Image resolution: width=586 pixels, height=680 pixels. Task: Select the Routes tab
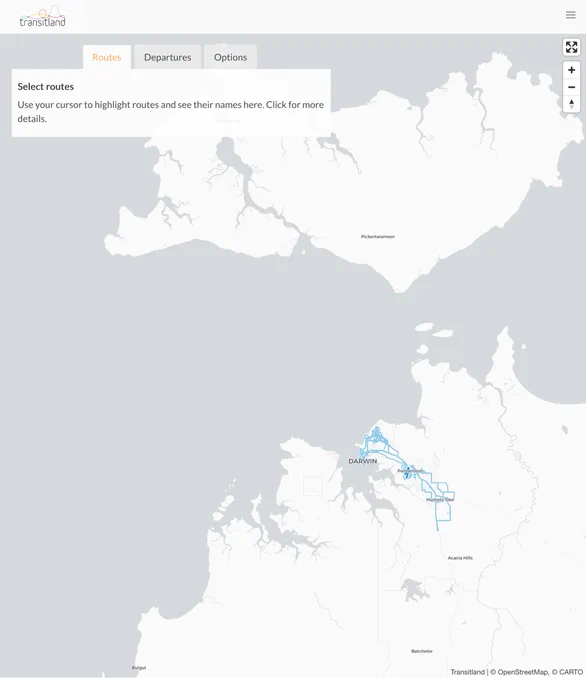pyautogui.click(x=107, y=57)
